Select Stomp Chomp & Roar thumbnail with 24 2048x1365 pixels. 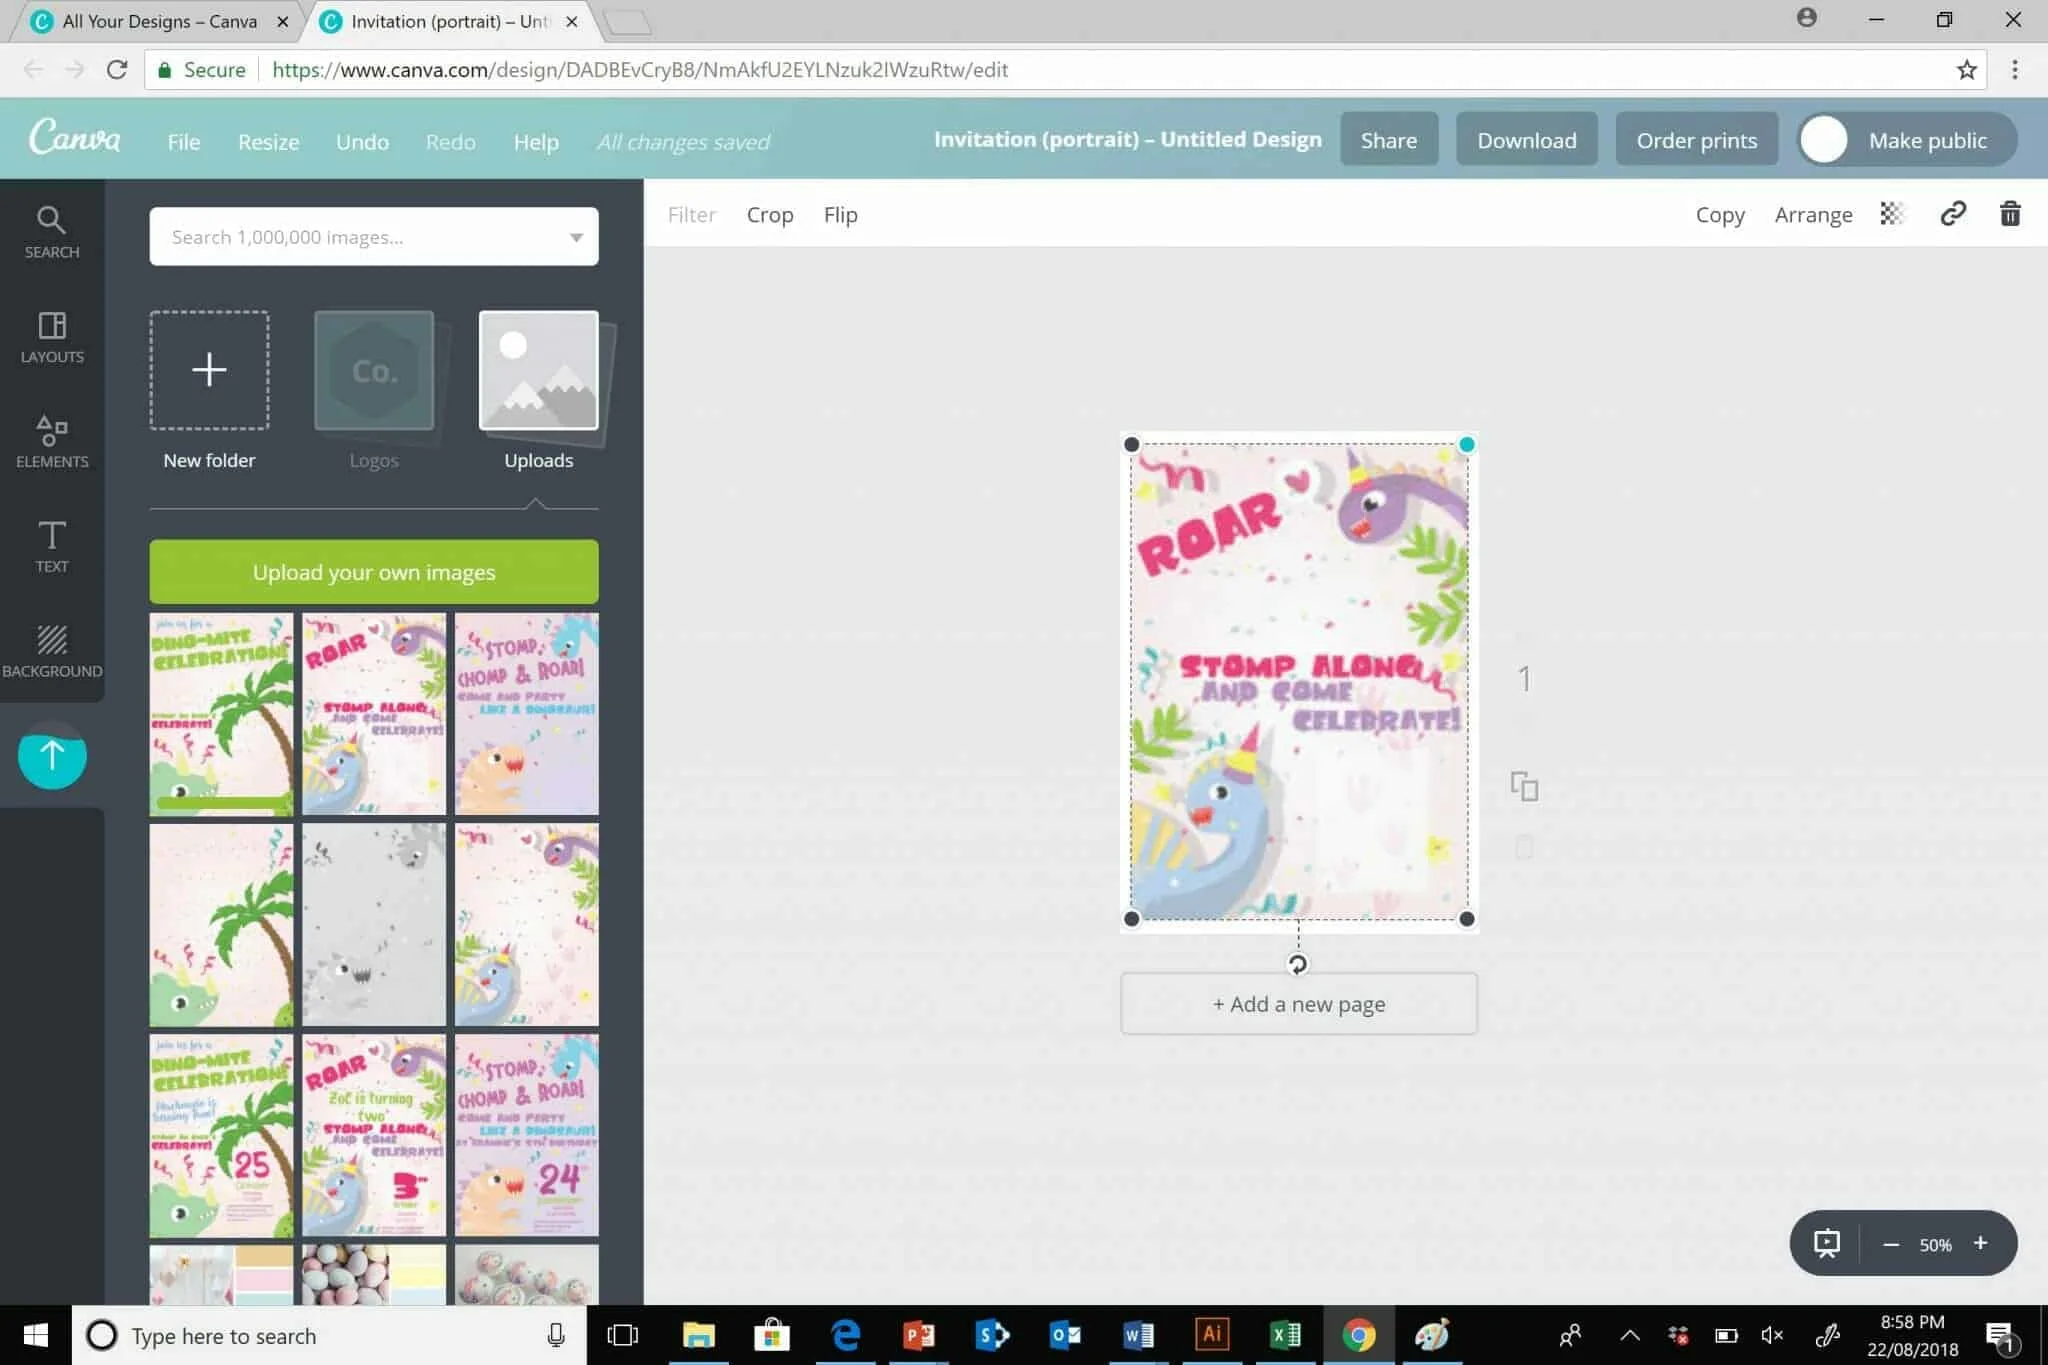coord(527,1135)
